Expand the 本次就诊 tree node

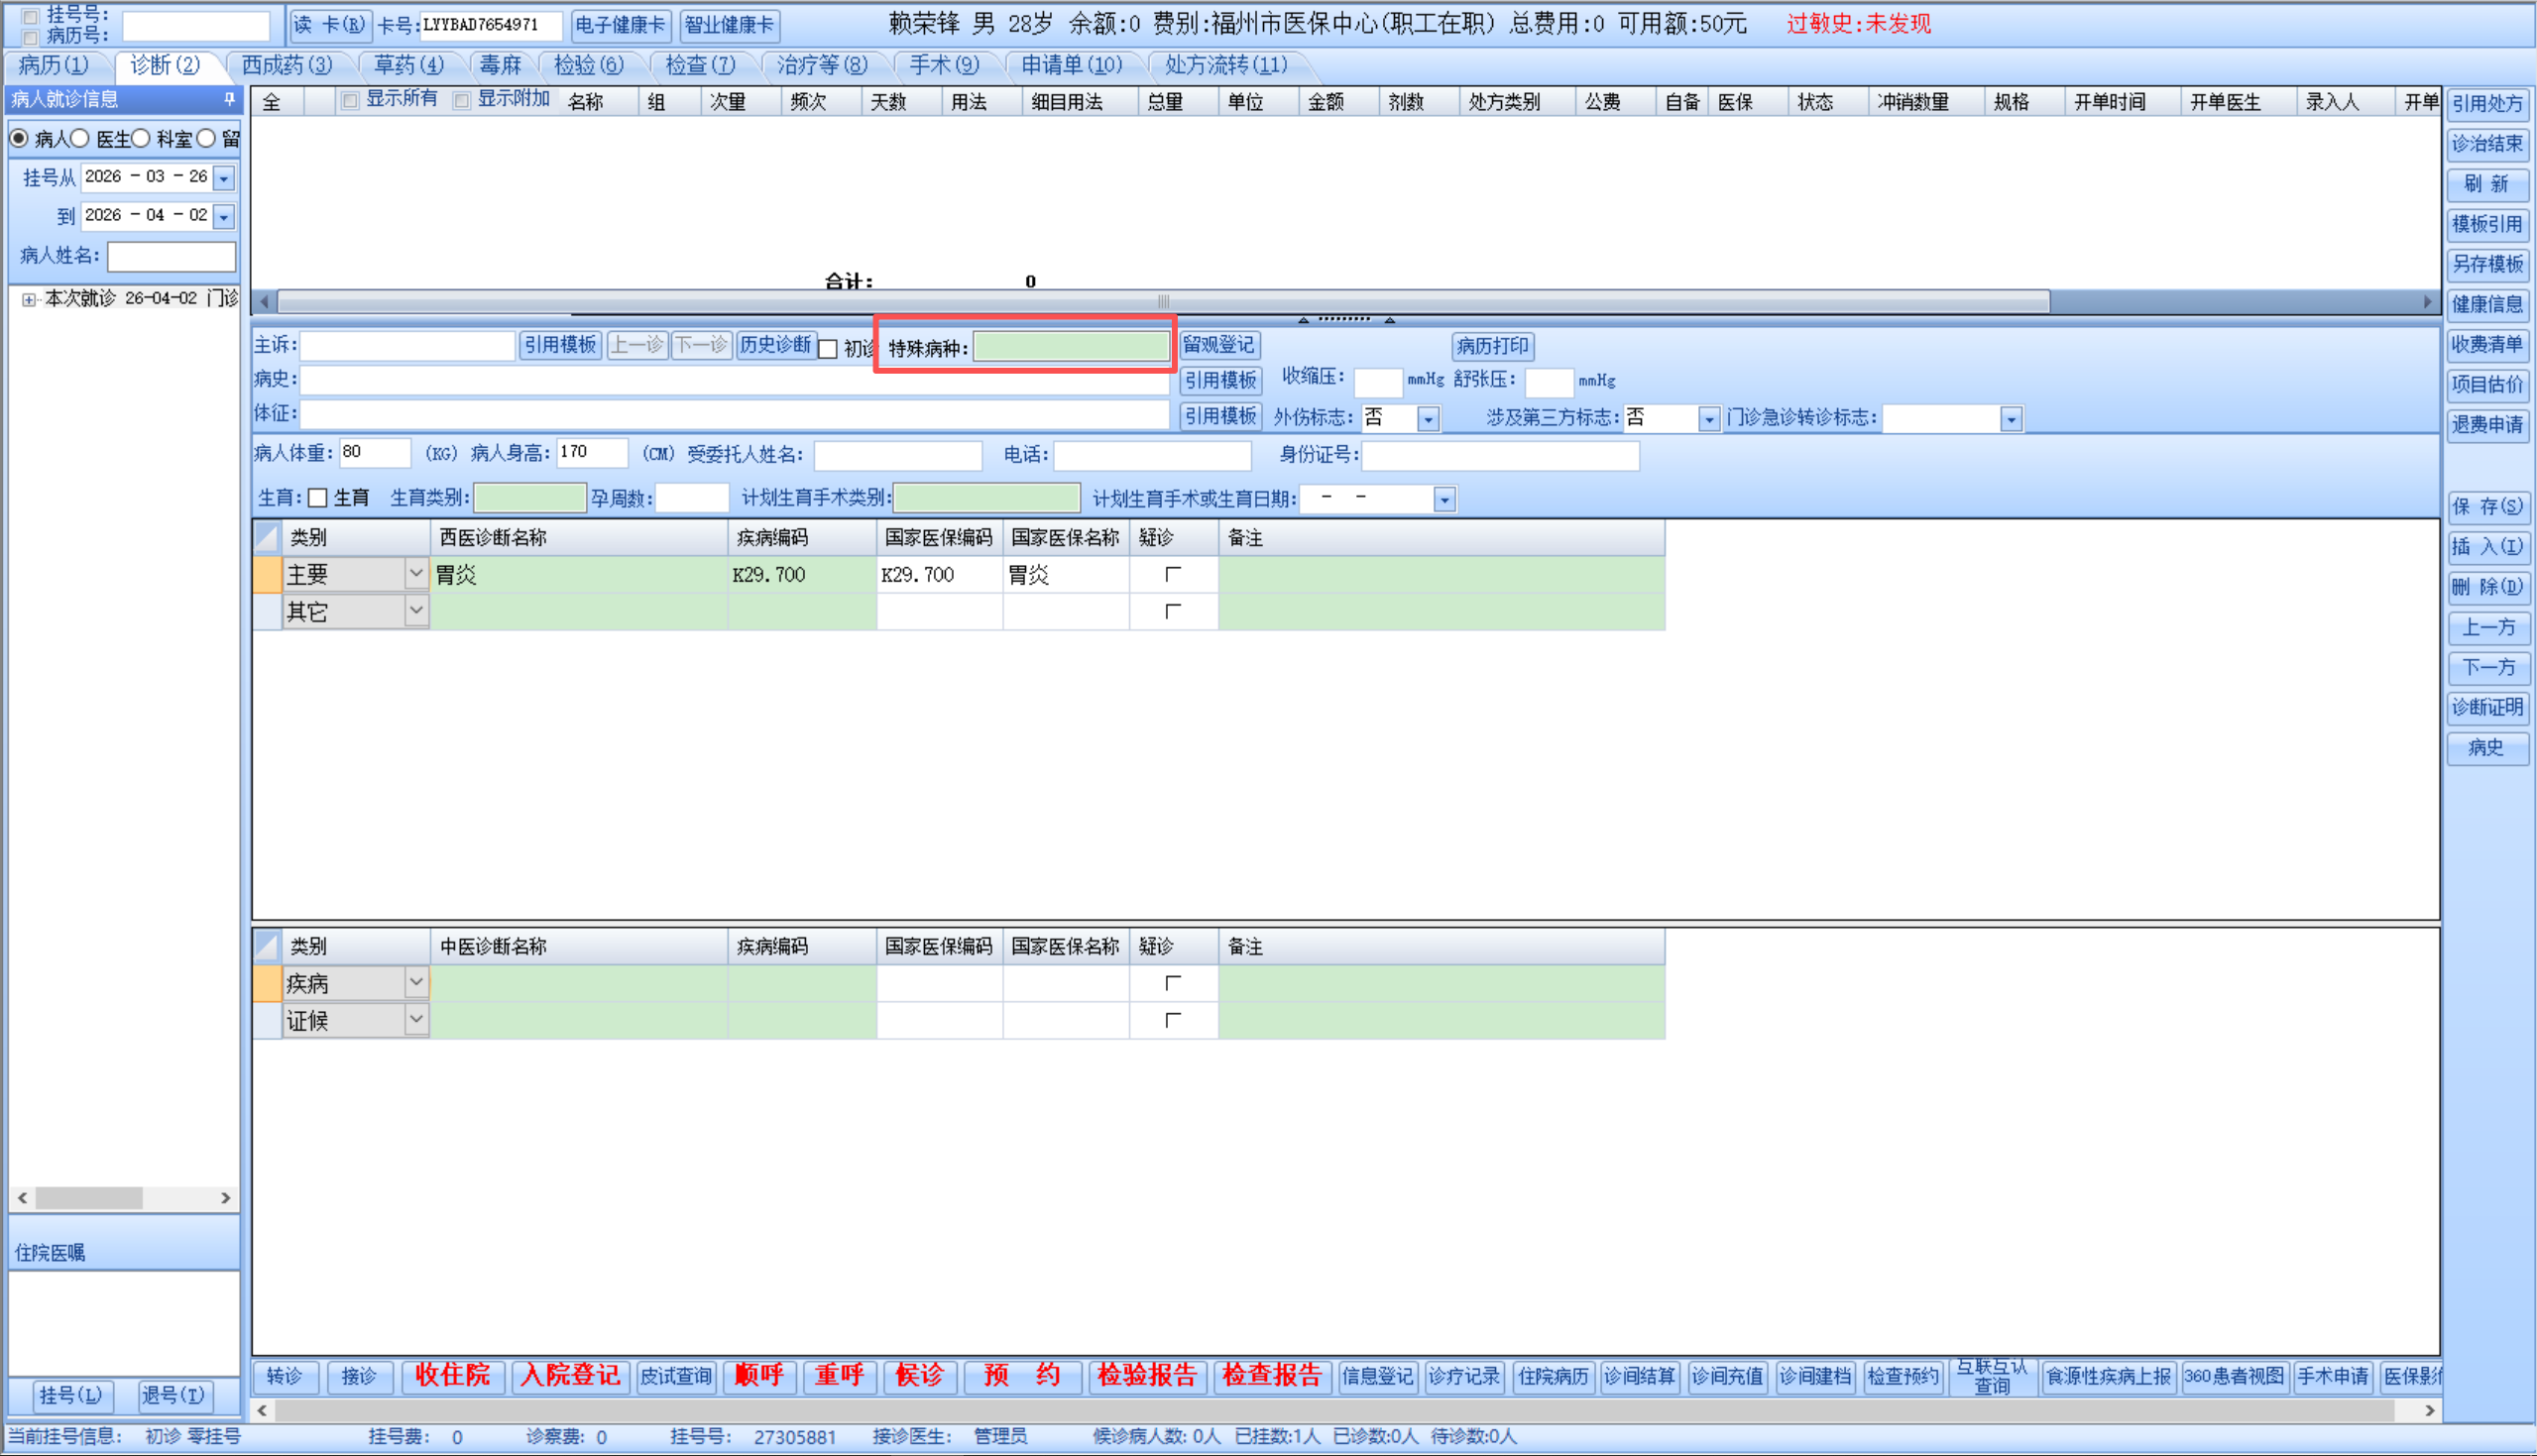[x=28, y=299]
